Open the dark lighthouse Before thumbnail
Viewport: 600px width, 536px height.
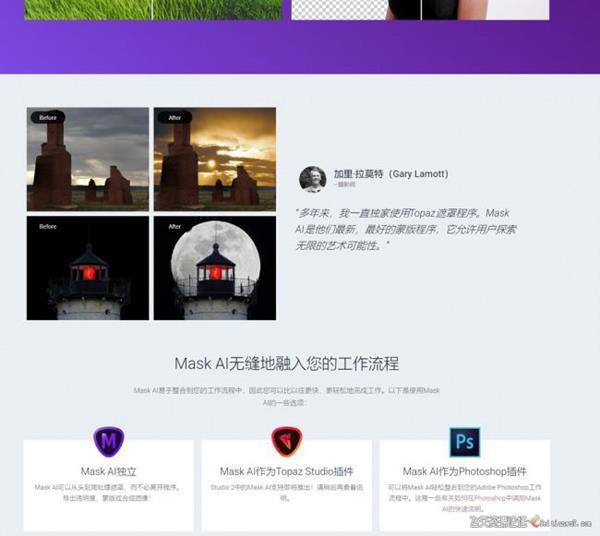point(88,270)
